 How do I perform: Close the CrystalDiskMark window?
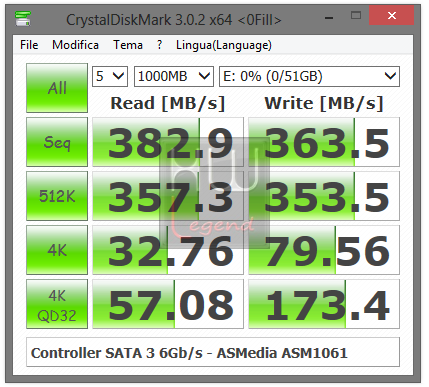[x=392, y=16]
